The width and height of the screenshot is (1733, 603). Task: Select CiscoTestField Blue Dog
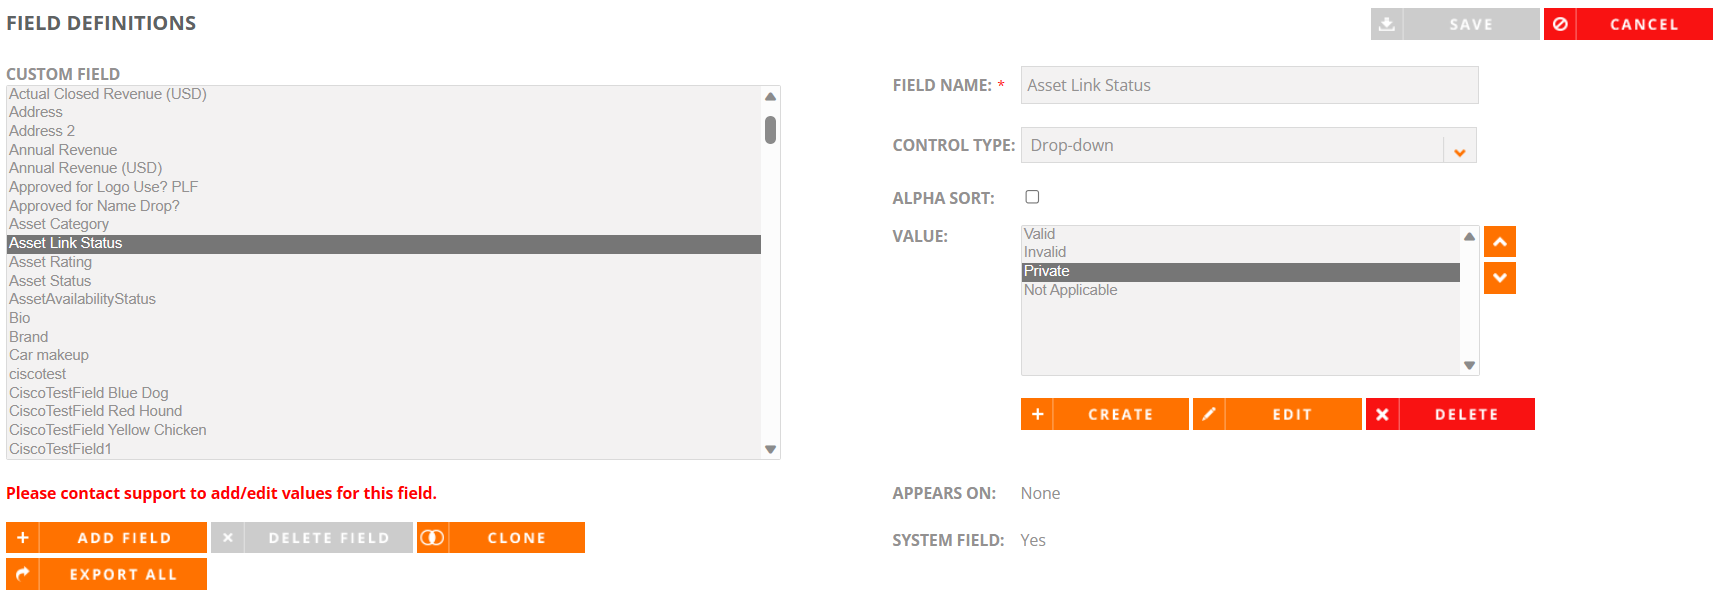[x=384, y=393]
